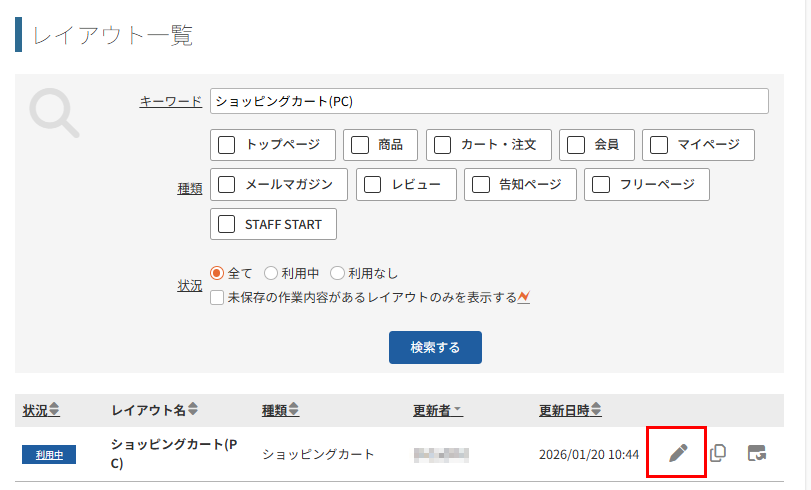This screenshot has height=490, width=811.
Task: Sort table by 更新日時 column
Action: click(x=570, y=410)
